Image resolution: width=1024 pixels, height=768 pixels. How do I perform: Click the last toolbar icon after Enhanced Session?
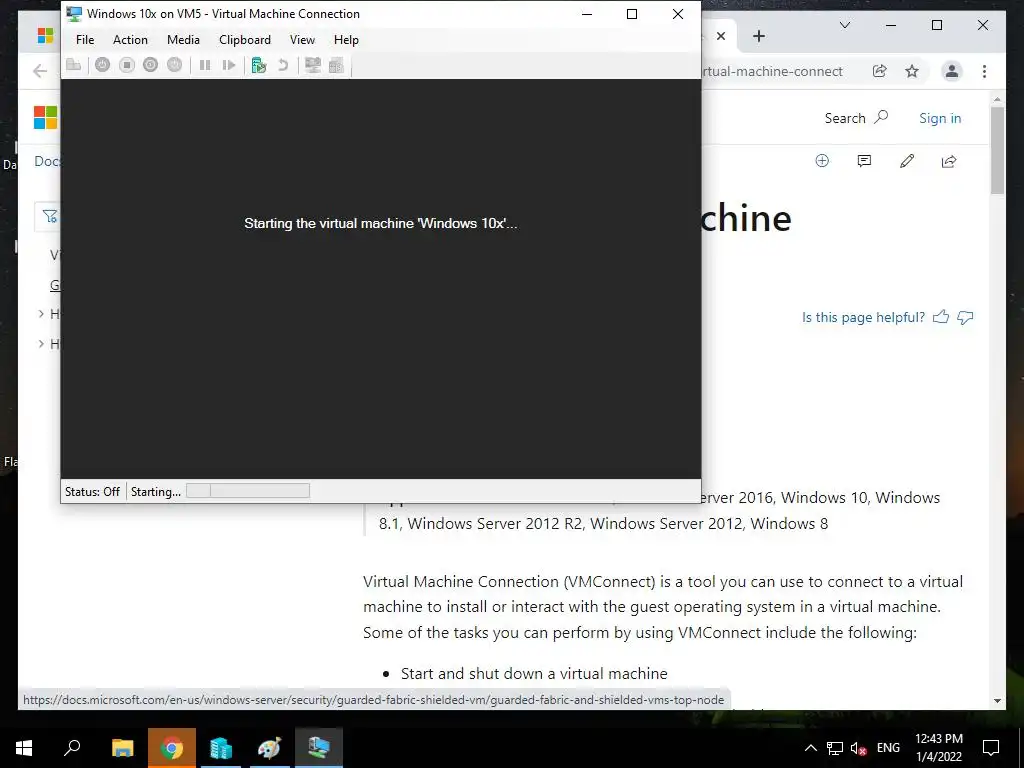[336, 65]
